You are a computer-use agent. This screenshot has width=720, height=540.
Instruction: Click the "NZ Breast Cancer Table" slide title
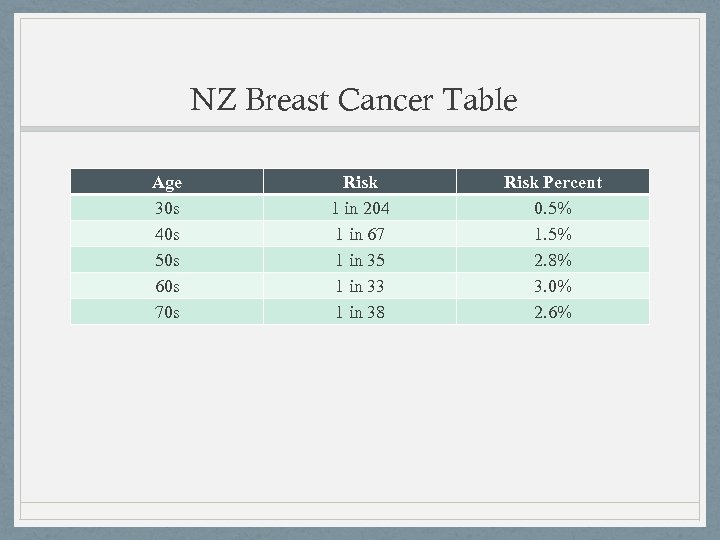tap(354, 101)
